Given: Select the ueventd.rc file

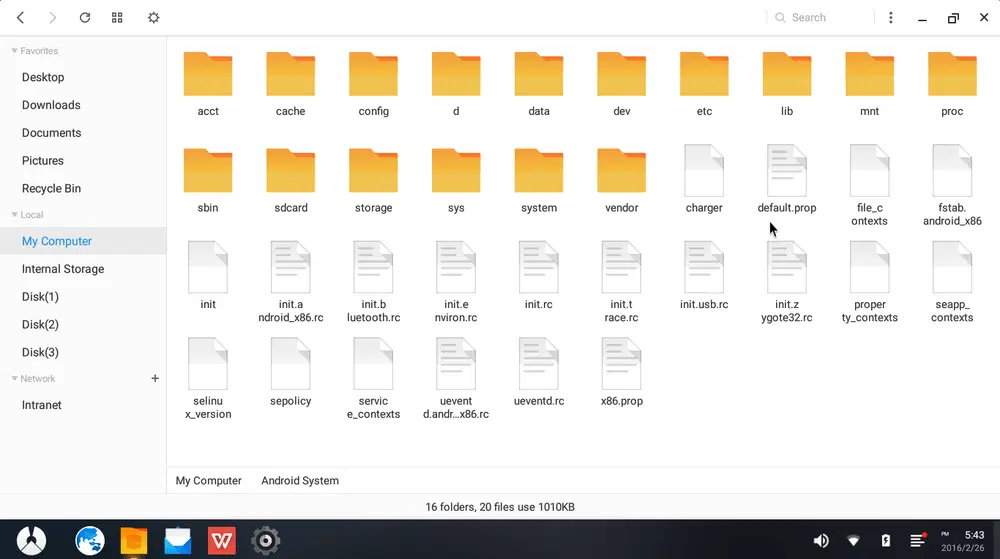Looking at the screenshot, I should [539, 374].
